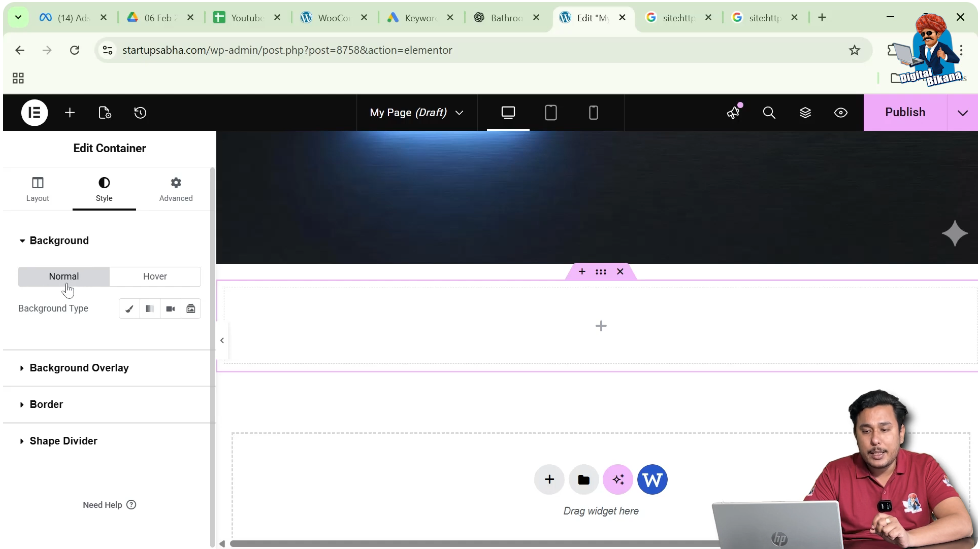Click the AI star icon on hero

pos(954,233)
